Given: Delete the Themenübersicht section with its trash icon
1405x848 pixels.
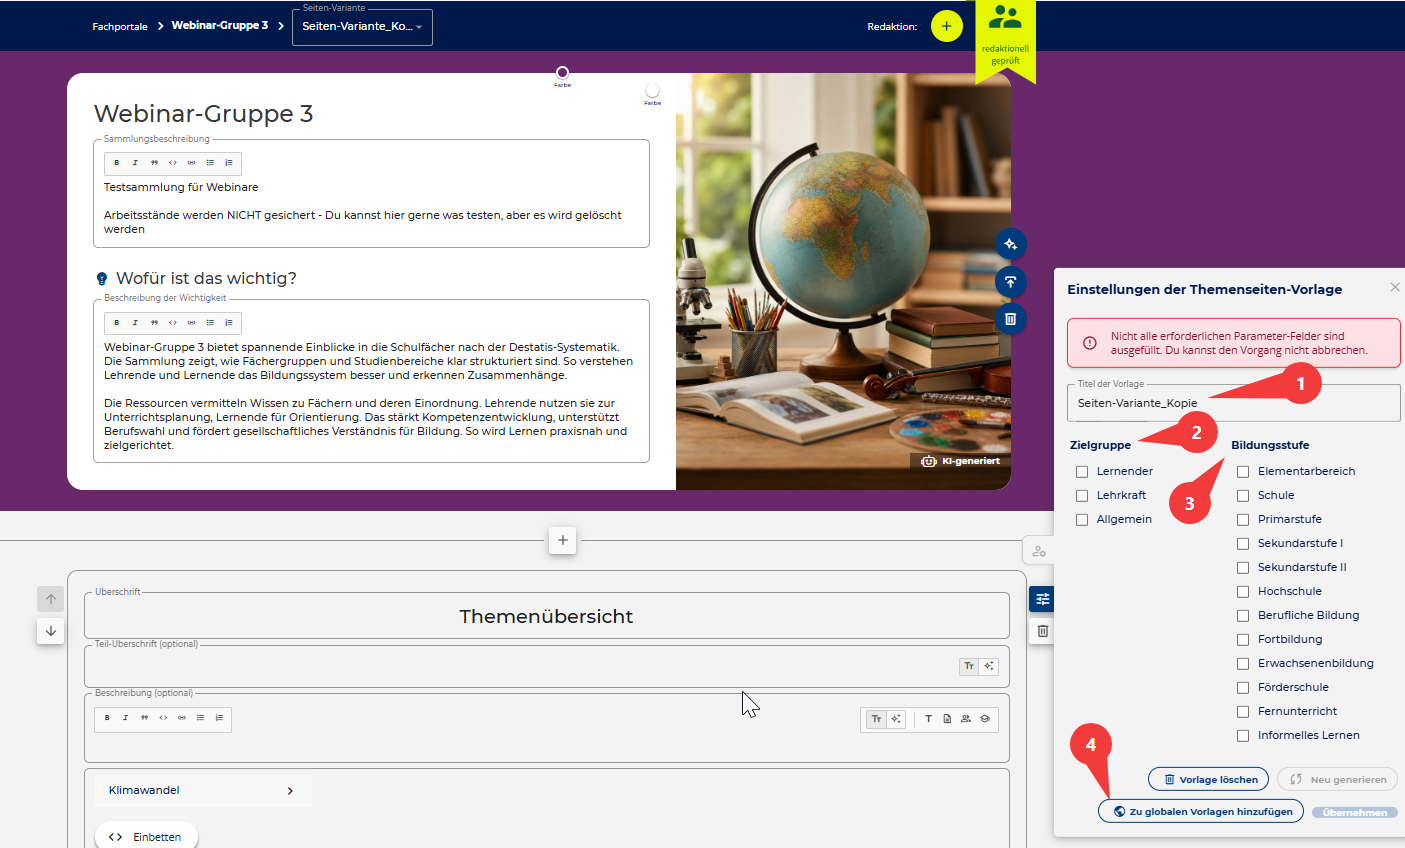Looking at the screenshot, I should pos(1042,631).
